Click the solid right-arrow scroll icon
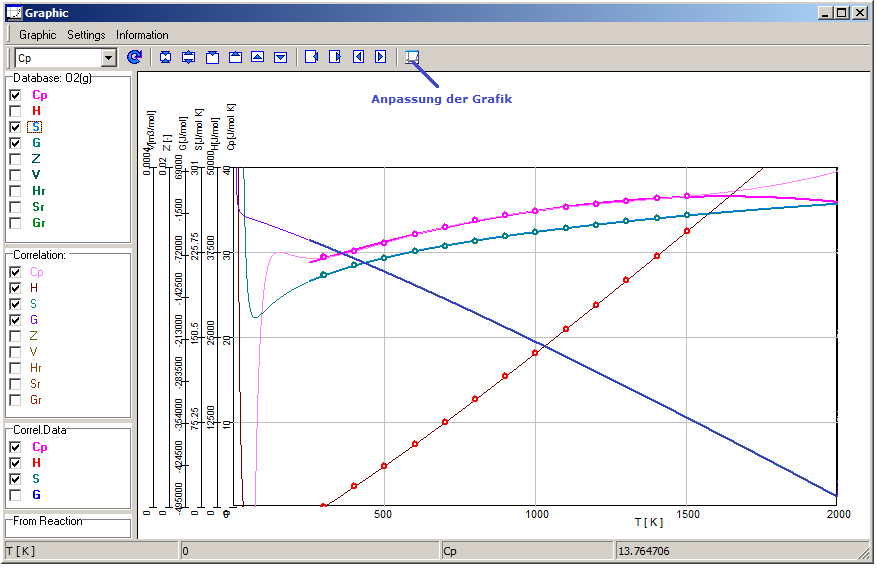The width and height of the screenshot is (877, 568). pos(381,57)
